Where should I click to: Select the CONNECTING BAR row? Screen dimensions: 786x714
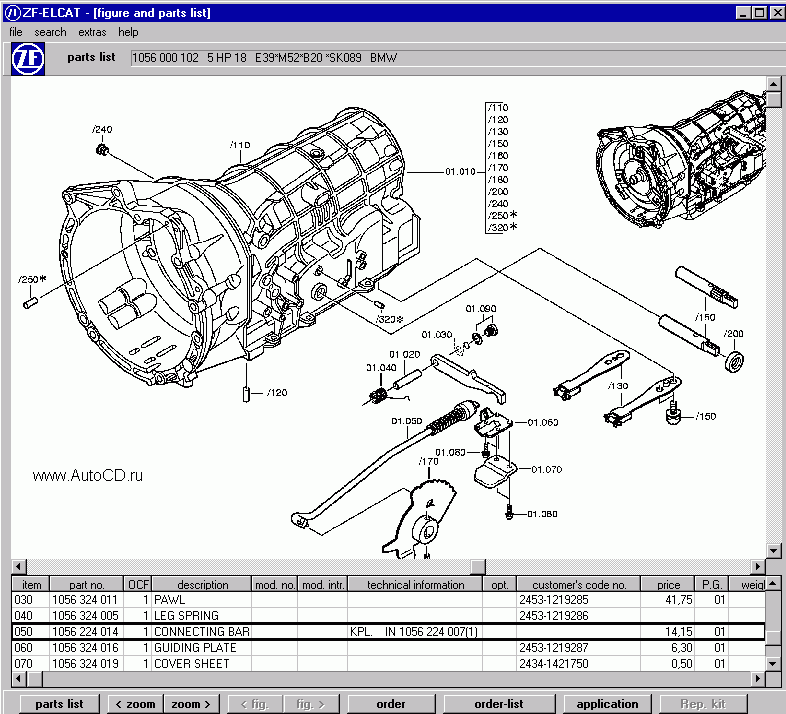click(388, 632)
